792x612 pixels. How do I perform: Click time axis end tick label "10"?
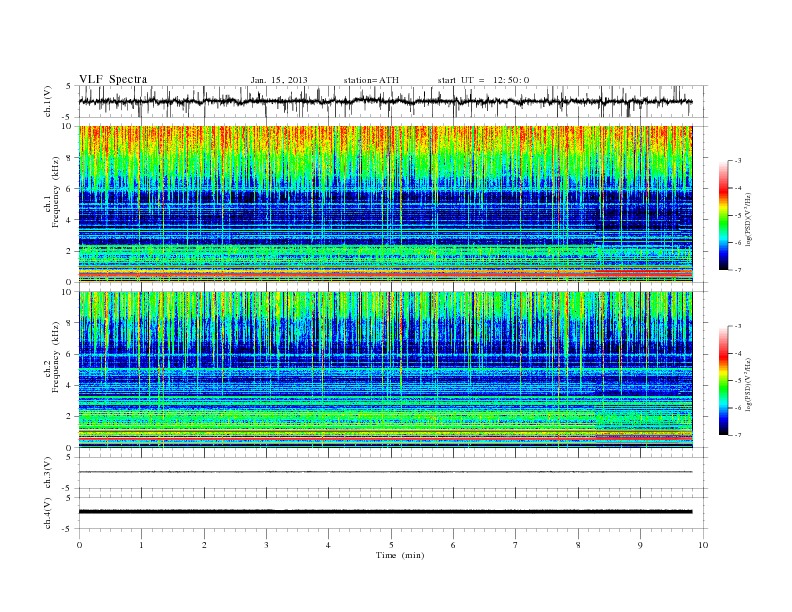(x=703, y=545)
